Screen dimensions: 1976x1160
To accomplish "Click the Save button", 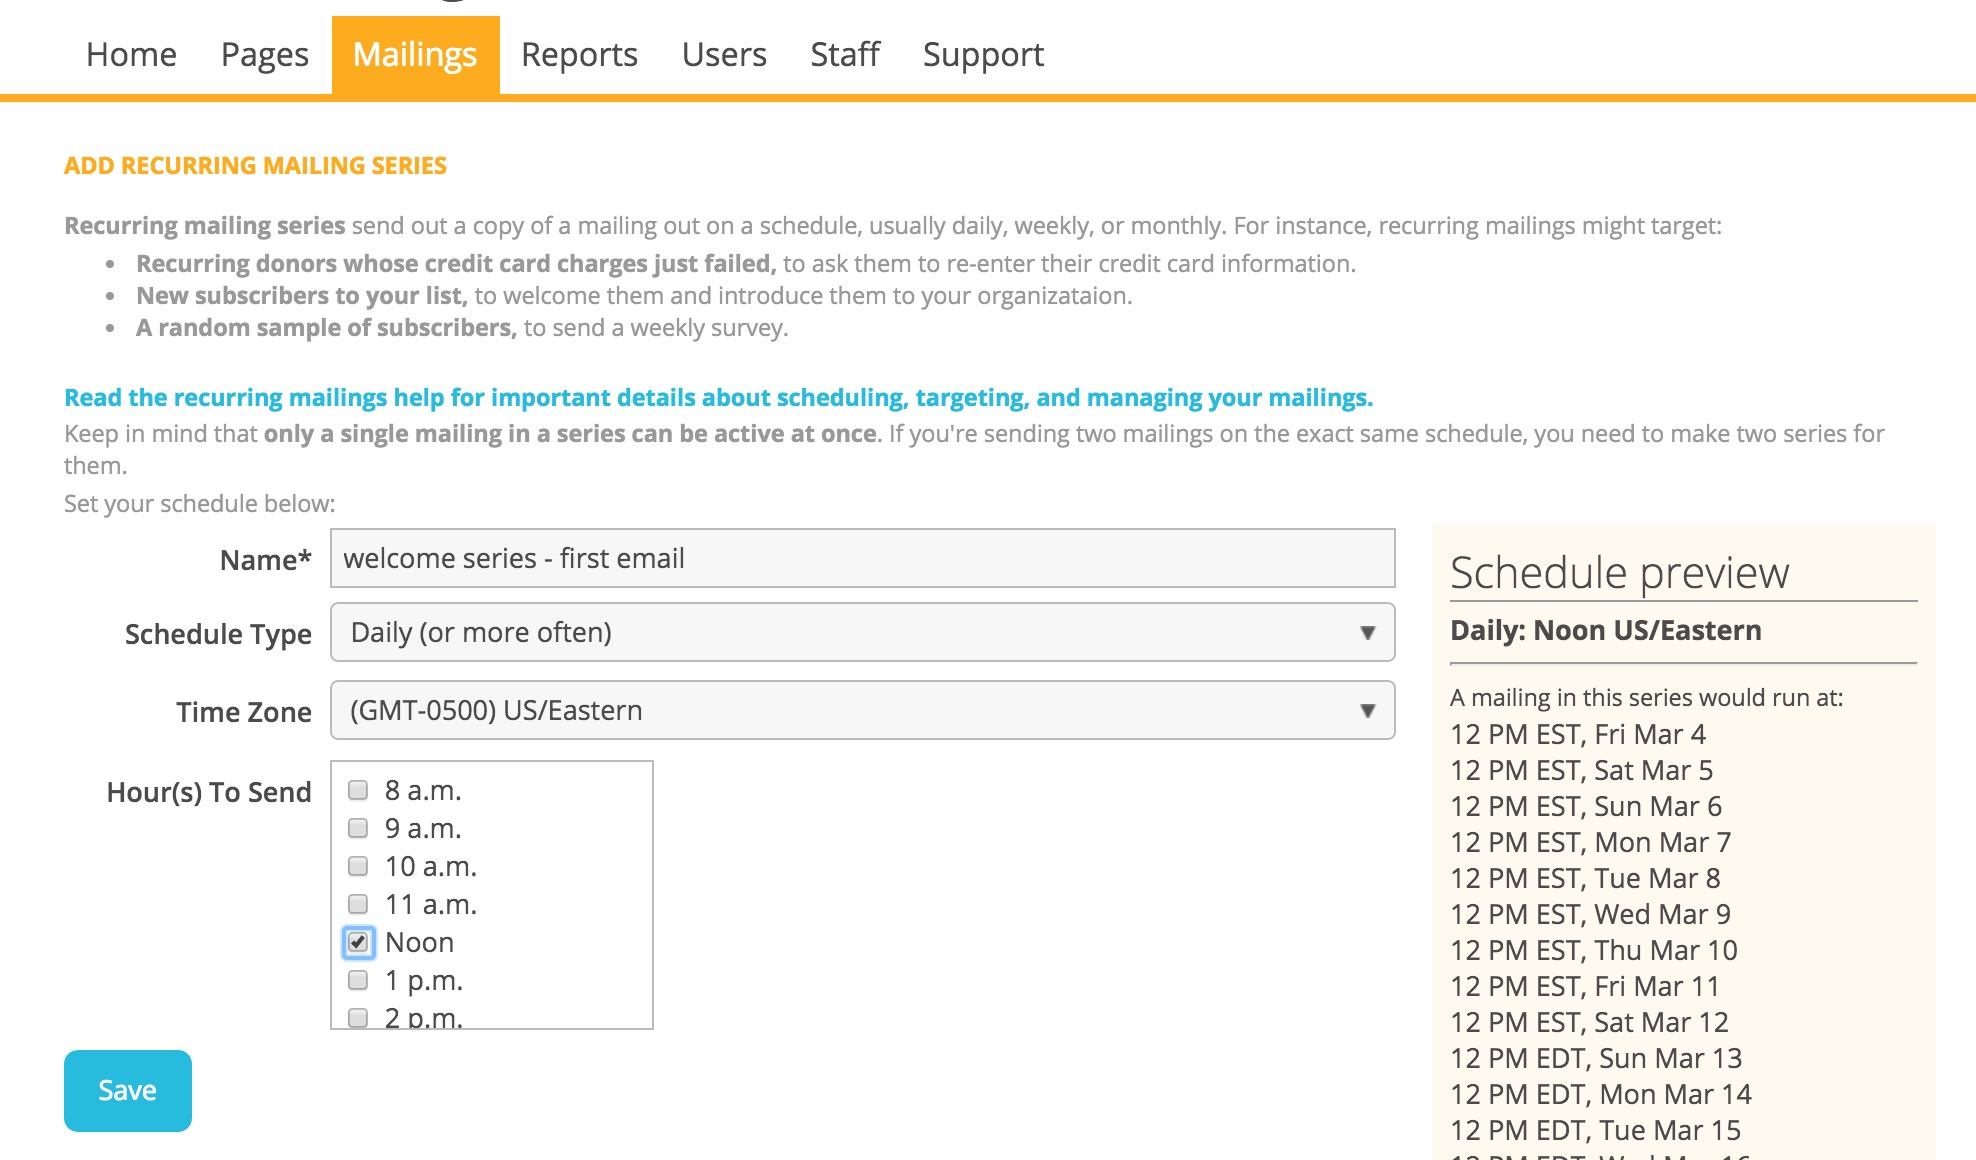I will tap(128, 1090).
